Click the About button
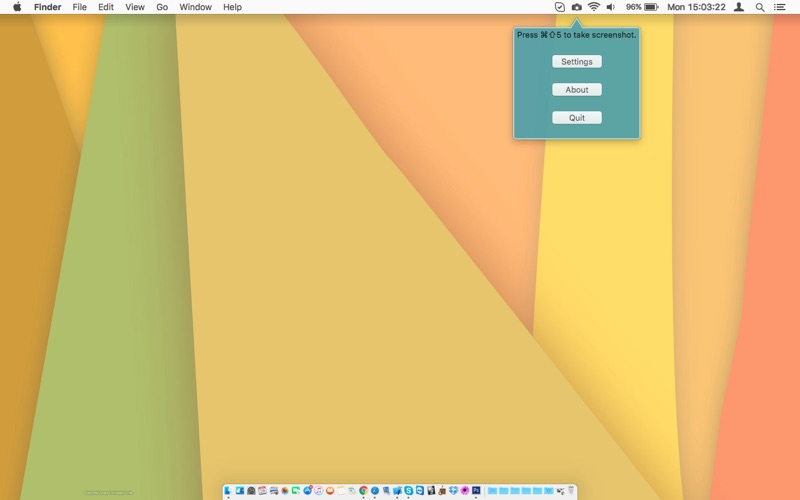 [x=577, y=90]
